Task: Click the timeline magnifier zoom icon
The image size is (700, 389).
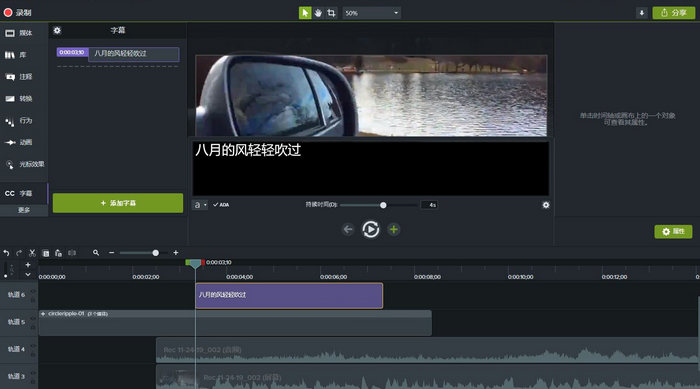Action: click(x=96, y=253)
